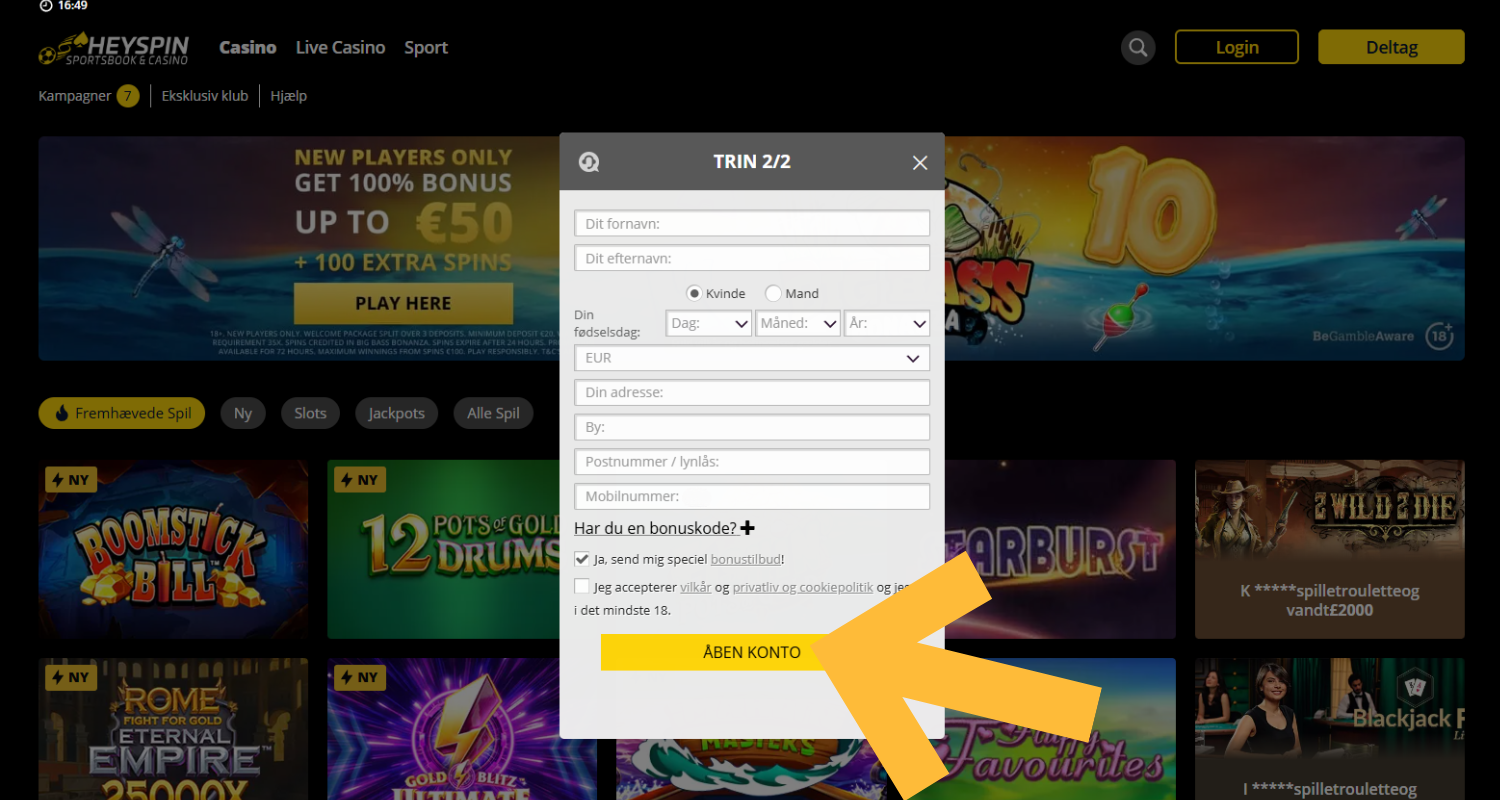The height and width of the screenshot is (800, 1500).
Task: Focus the Dit fornavn input field
Action: (752, 223)
